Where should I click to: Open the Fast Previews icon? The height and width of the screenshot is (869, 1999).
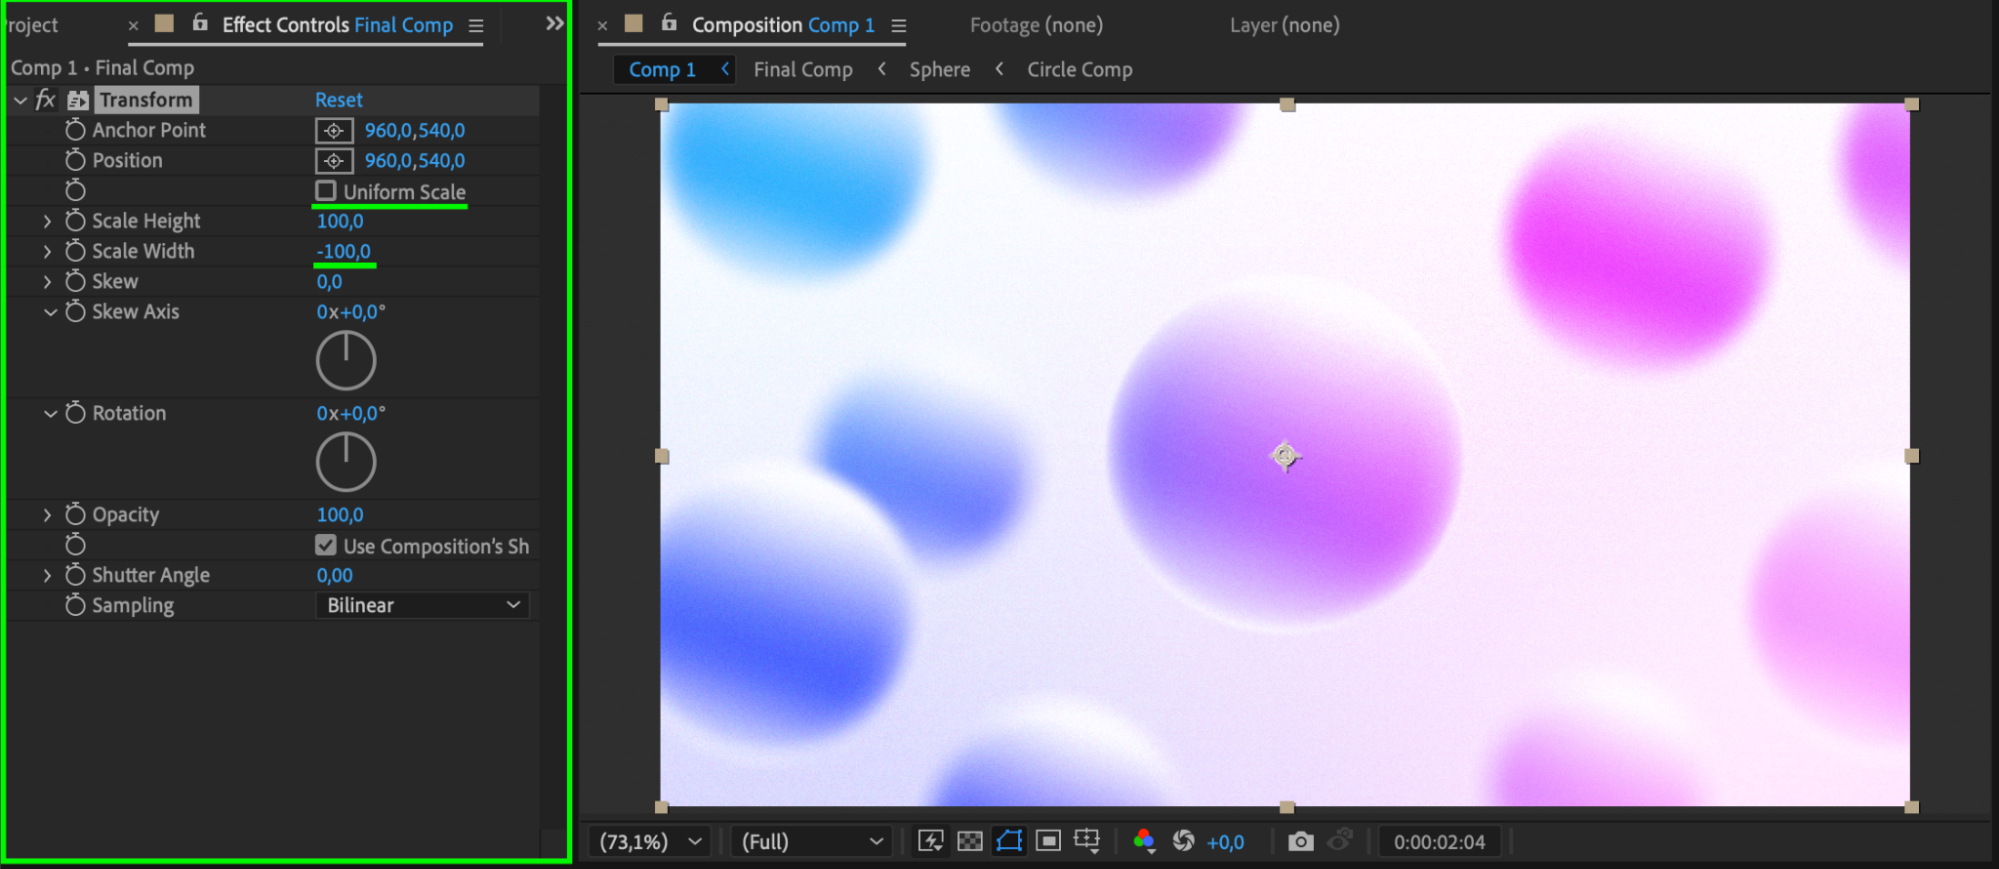click(x=931, y=841)
